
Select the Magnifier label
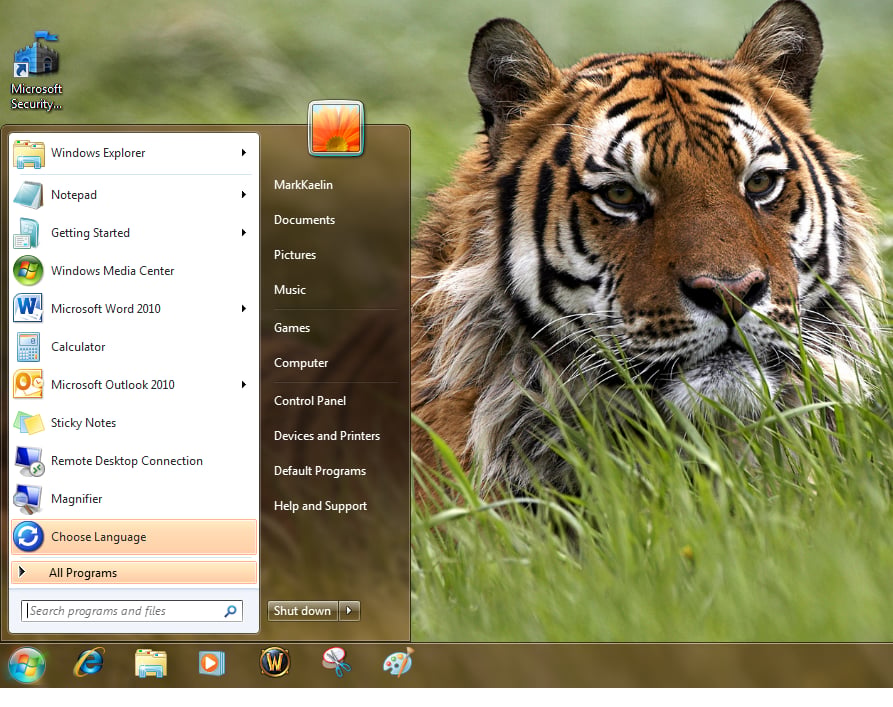pyautogui.click(x=76, y=499)
